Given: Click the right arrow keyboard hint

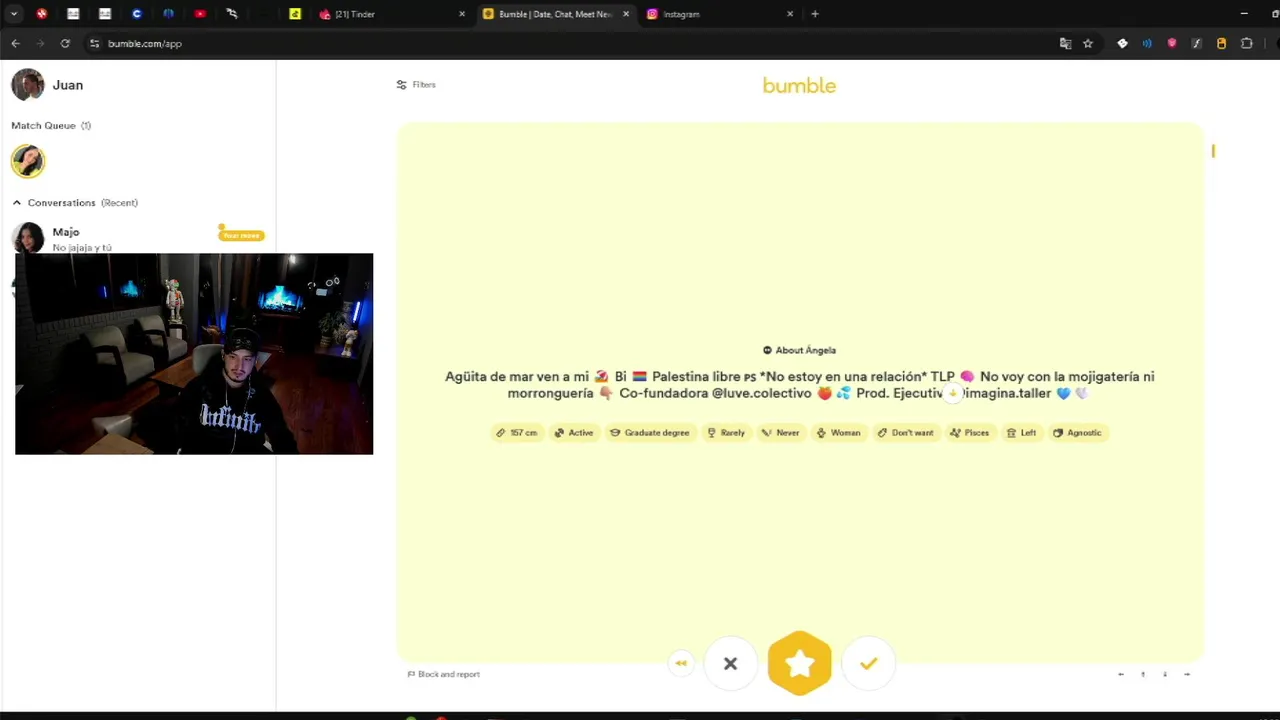Looking at the screenshot, I should coord(1187,674).
